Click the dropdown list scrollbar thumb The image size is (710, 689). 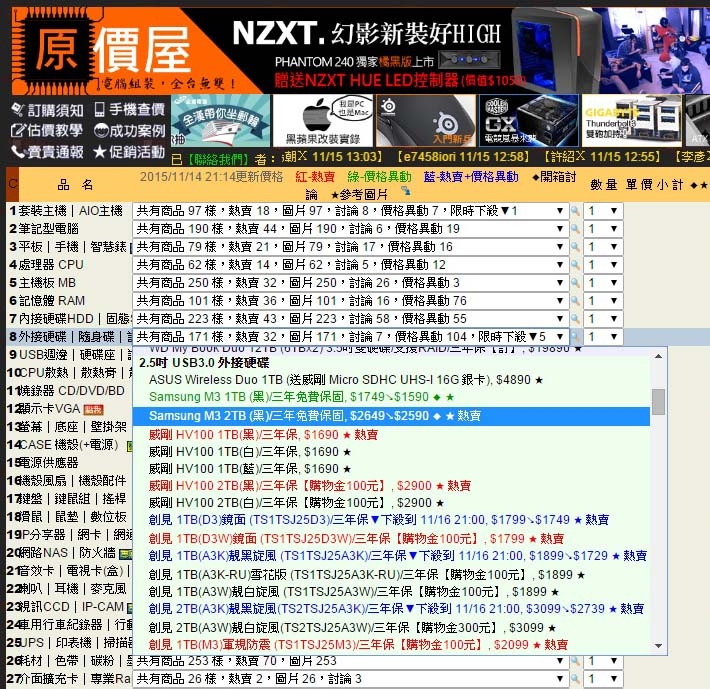click(x=659, y=402)
